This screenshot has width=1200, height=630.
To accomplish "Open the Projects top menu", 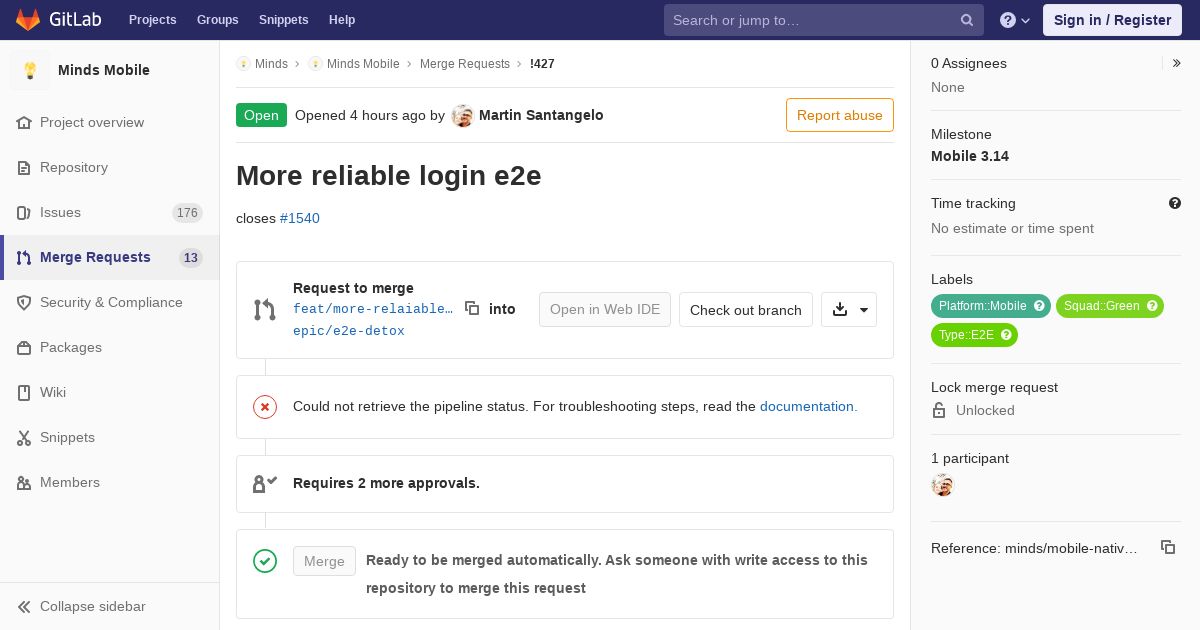I will [x=152, y=20].
